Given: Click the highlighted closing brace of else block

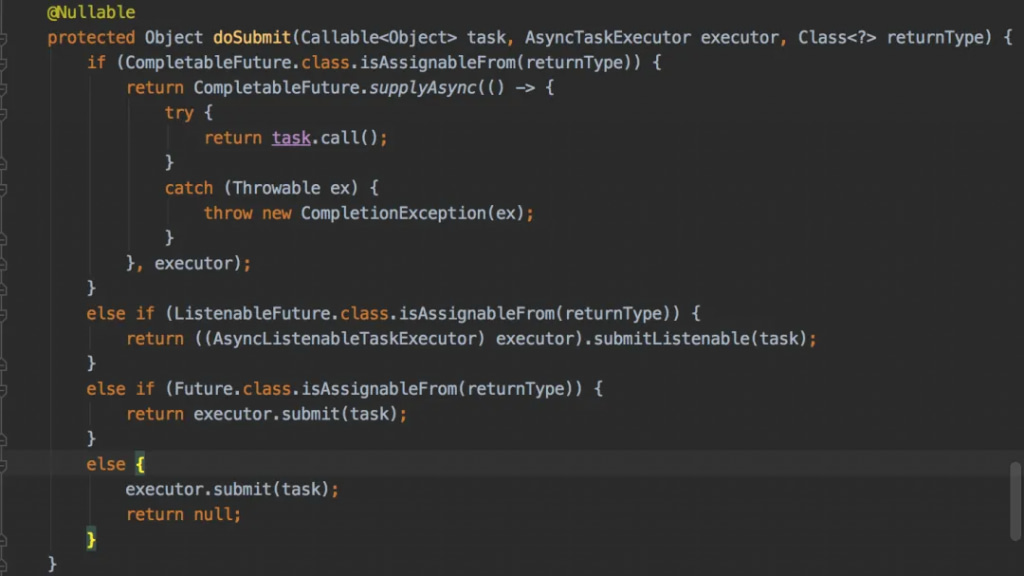Looking at the screenshot, I should (91, 540).
